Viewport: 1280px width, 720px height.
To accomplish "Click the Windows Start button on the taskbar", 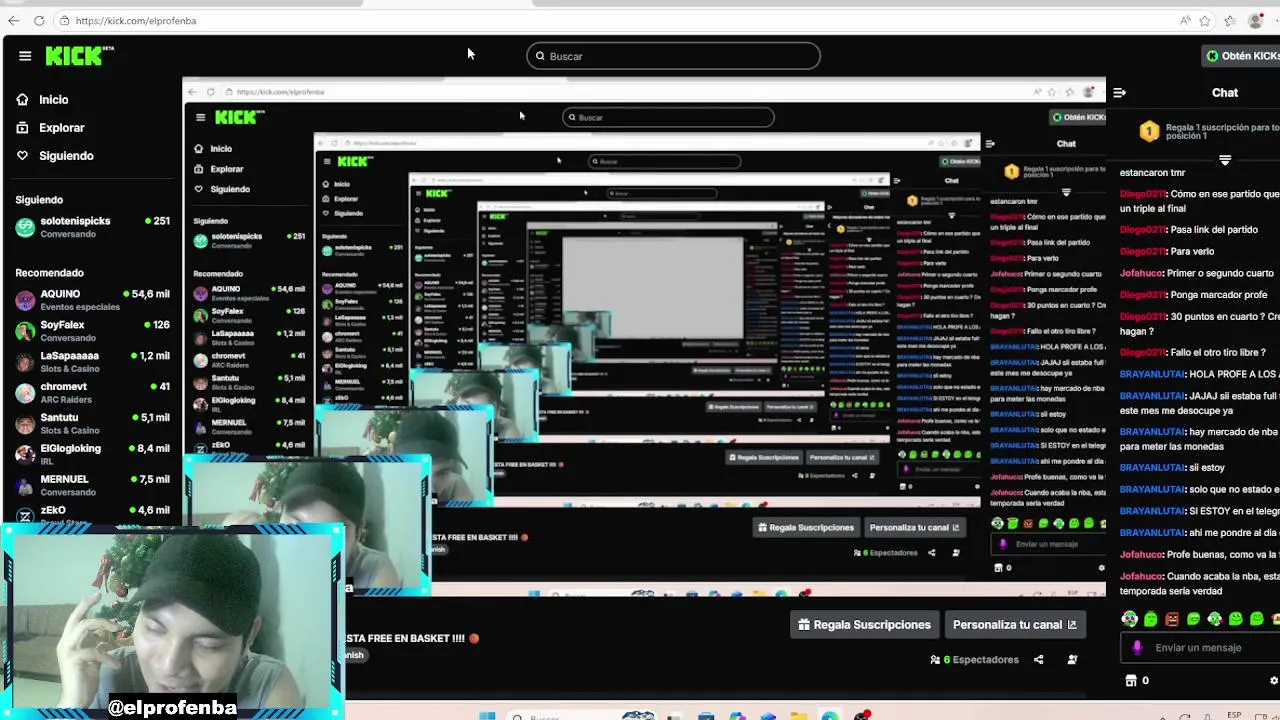I will [x=487, y=716].
